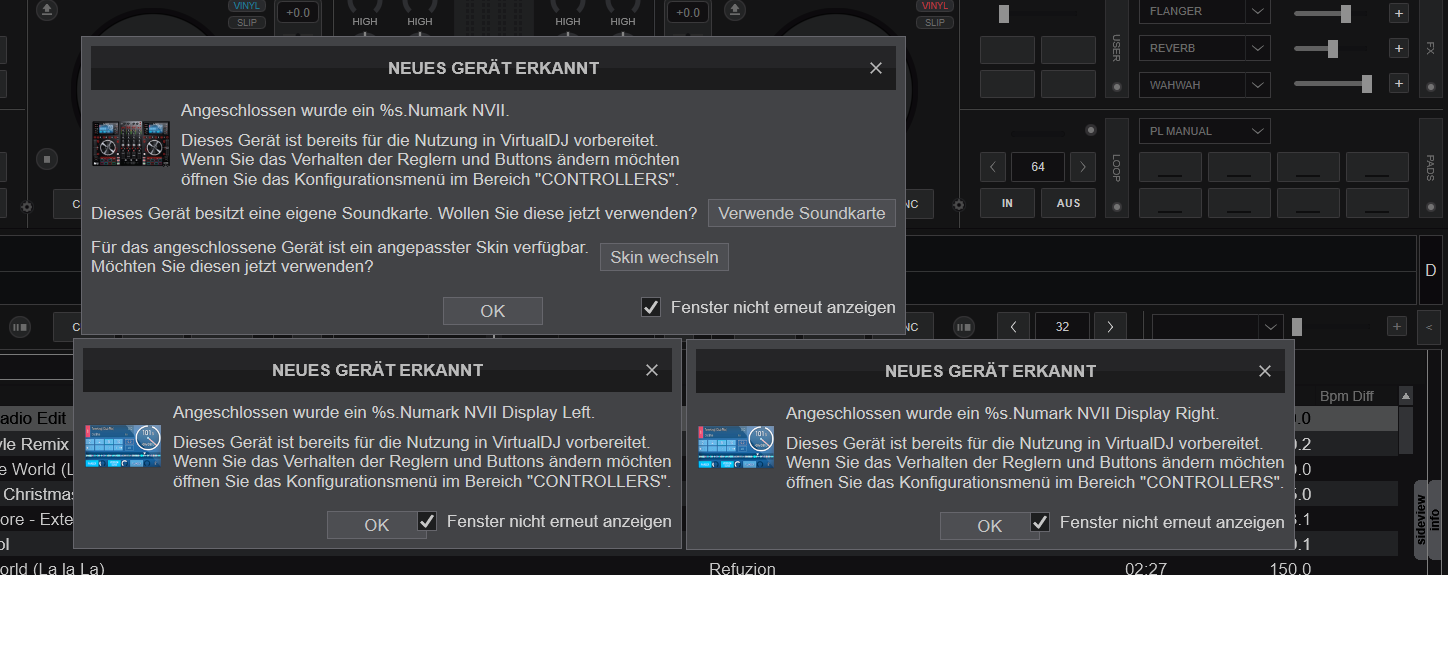Toggle the indicator dot under PADS tab
This screenshot has width=1448, height=648.
click(x=1429, y=209)
